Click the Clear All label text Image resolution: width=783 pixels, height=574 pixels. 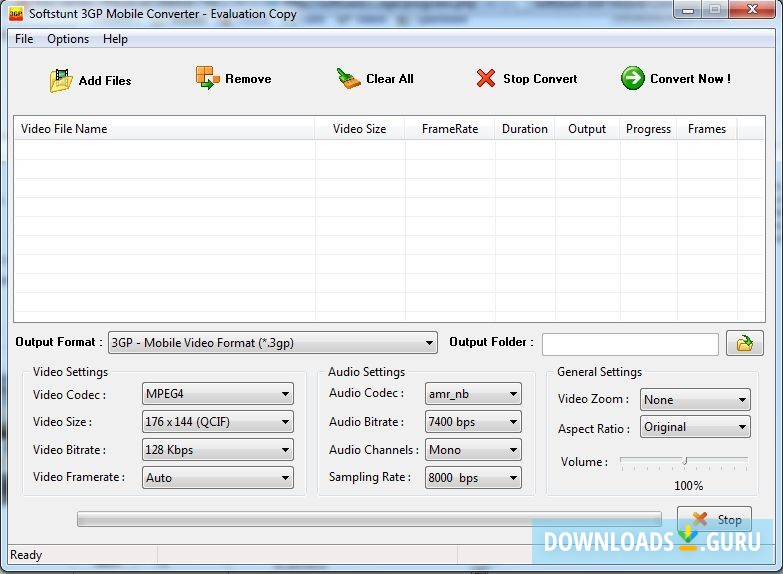(390, 78)
